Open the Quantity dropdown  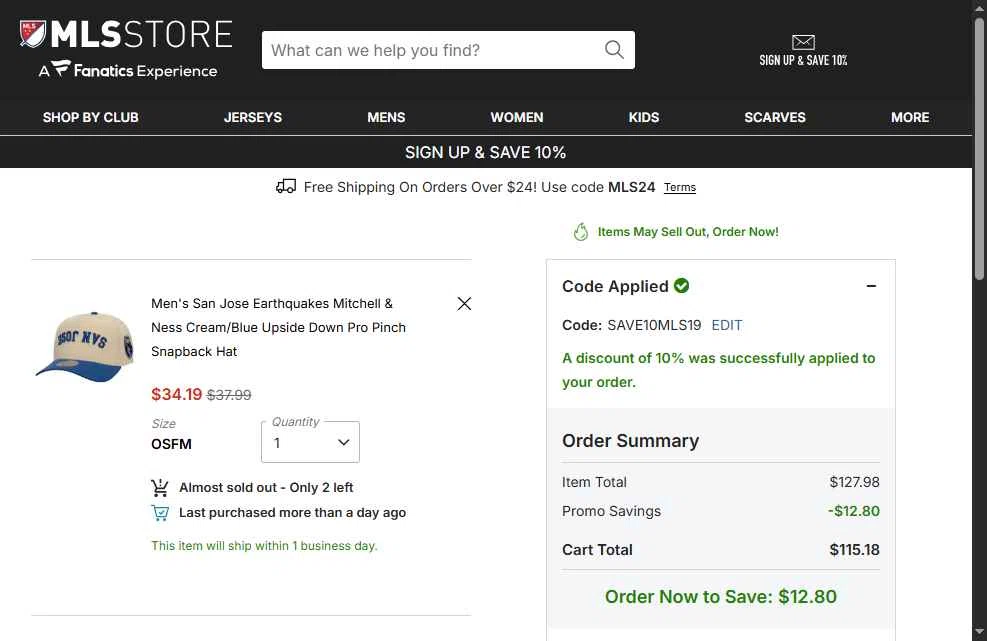point(310,442)
